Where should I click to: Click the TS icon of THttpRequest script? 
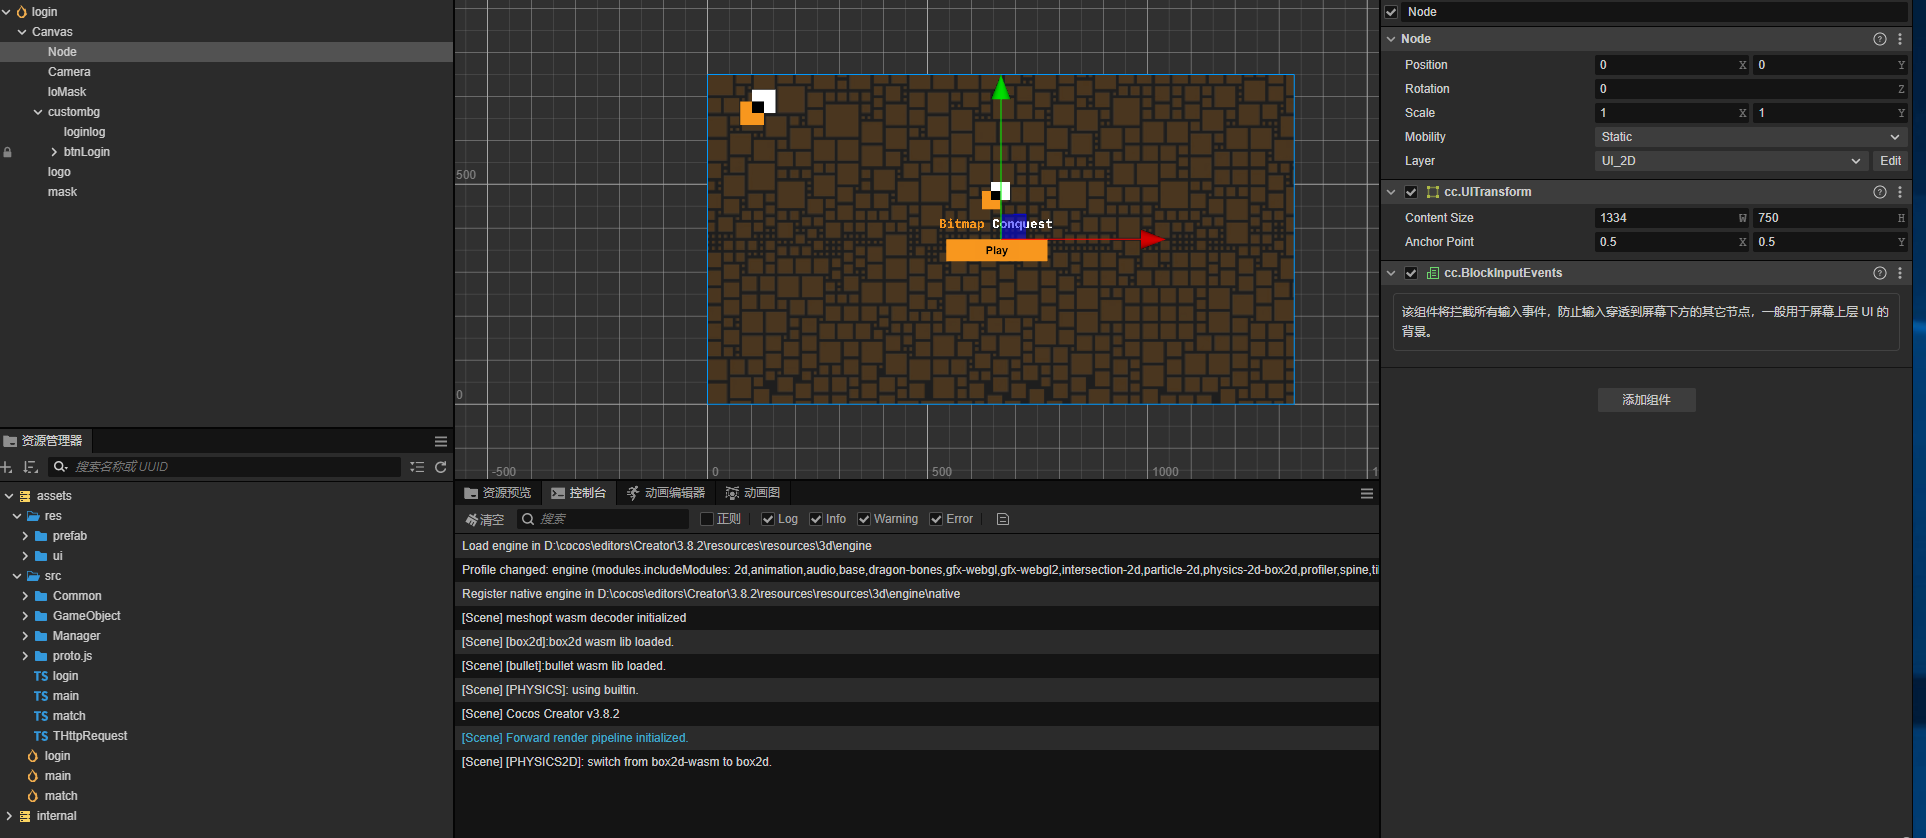(41, 736)
